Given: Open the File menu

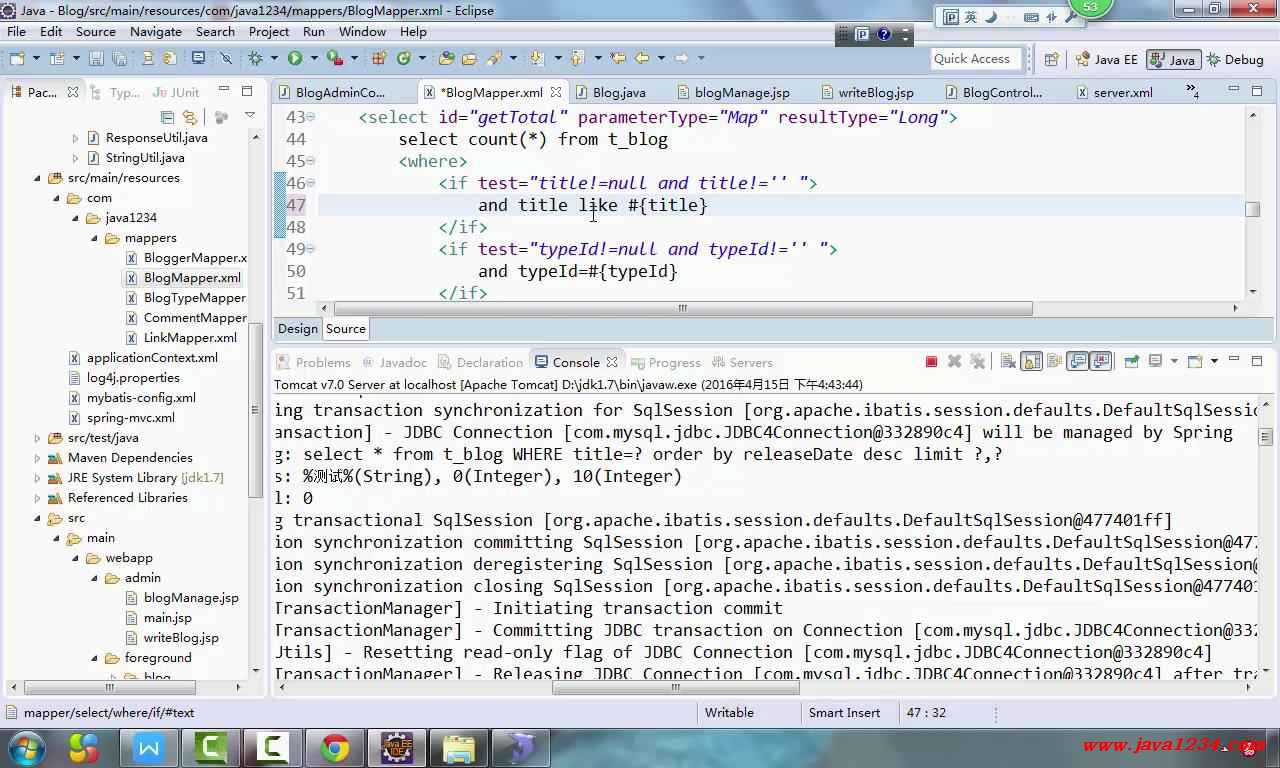Looking at the screenshot, I should point(16,31).
